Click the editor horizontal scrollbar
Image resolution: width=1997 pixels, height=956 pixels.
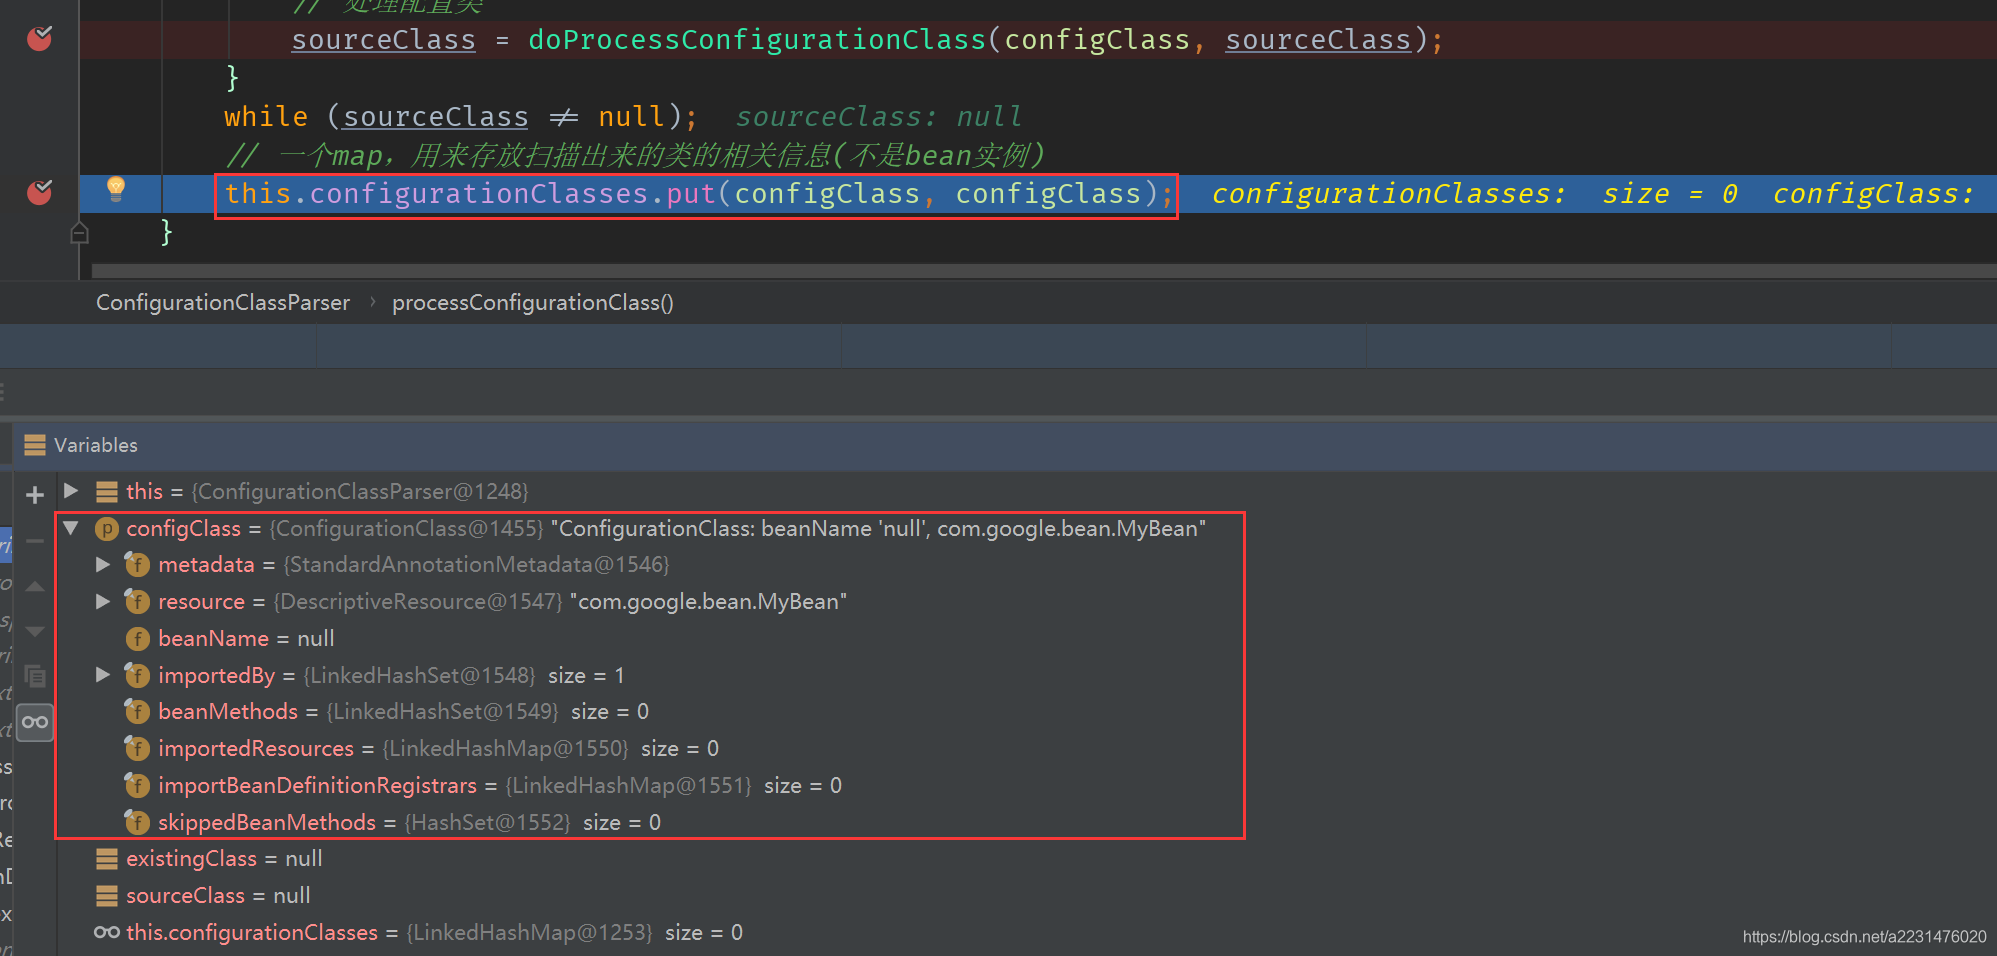[x=1044, y=271]
